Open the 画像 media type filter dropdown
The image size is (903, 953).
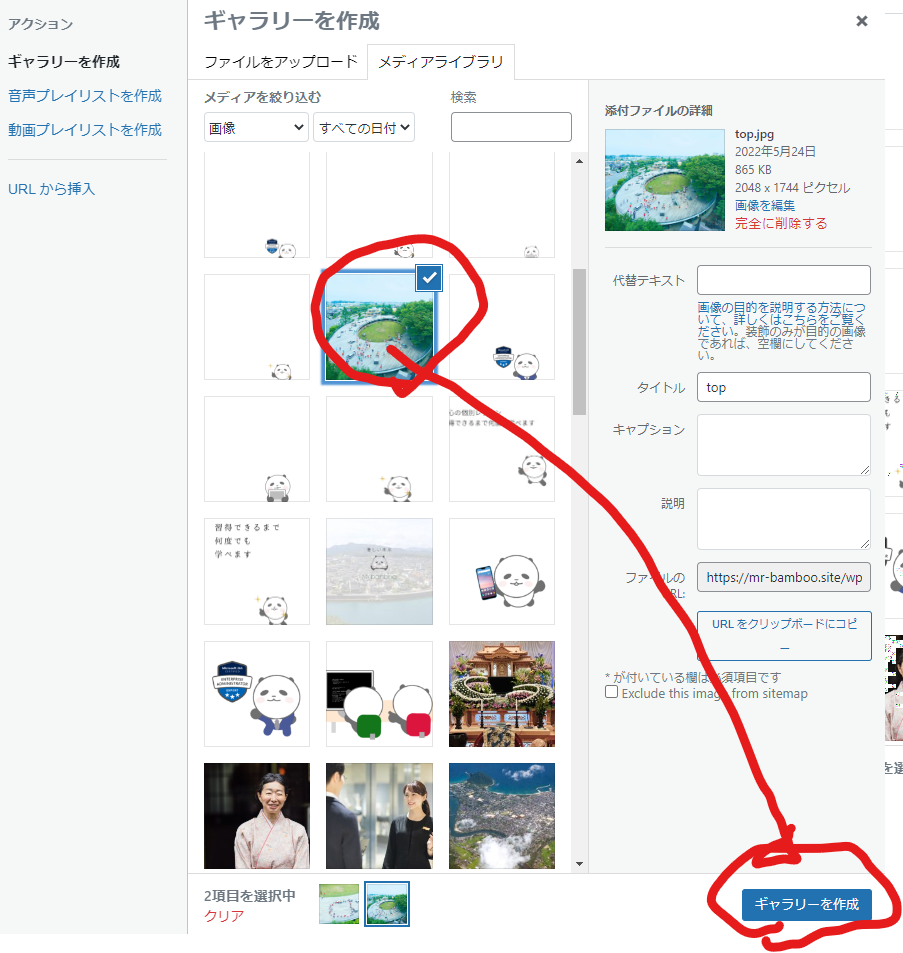[256, 128]
